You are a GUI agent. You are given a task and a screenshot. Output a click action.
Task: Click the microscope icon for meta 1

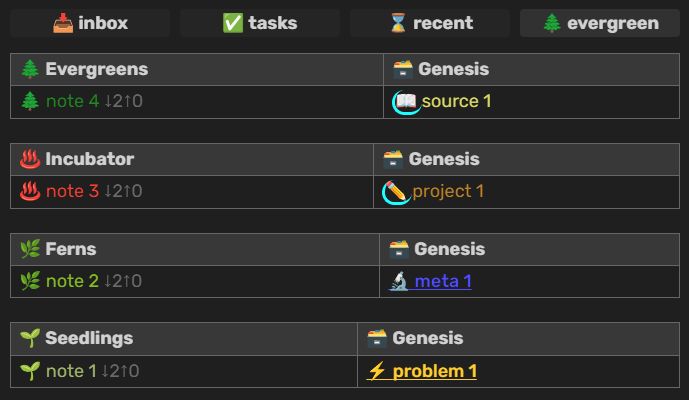[x=399, y=281]
